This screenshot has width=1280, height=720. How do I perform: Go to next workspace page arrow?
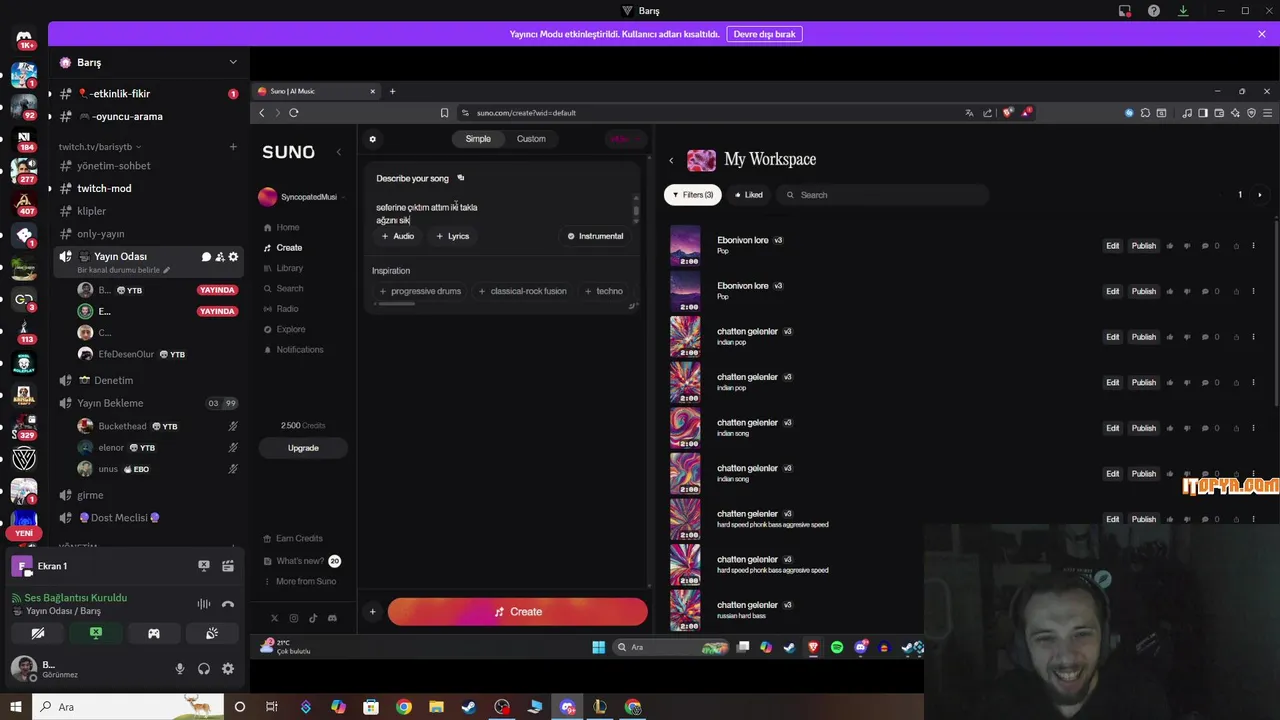click(x=1259, y=195)
